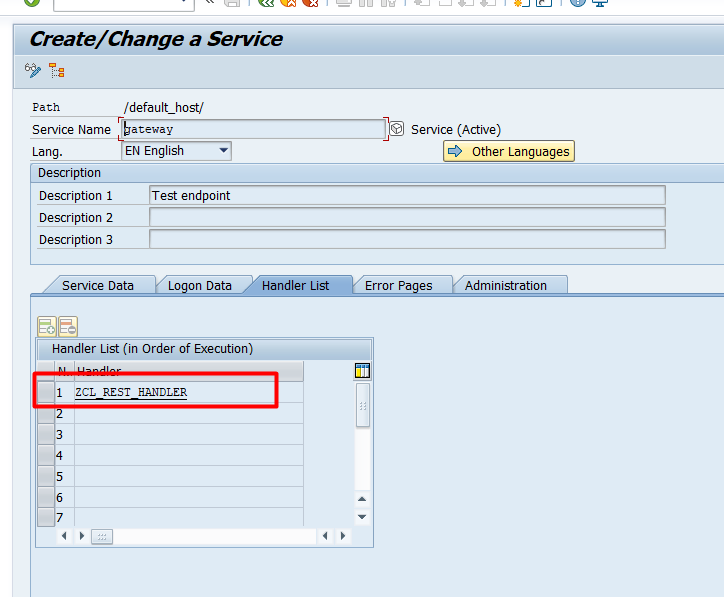Open the ZCL_REST_HANDLER handler entry
This screenshot has width=724, height=597.
tap(131, 392)
